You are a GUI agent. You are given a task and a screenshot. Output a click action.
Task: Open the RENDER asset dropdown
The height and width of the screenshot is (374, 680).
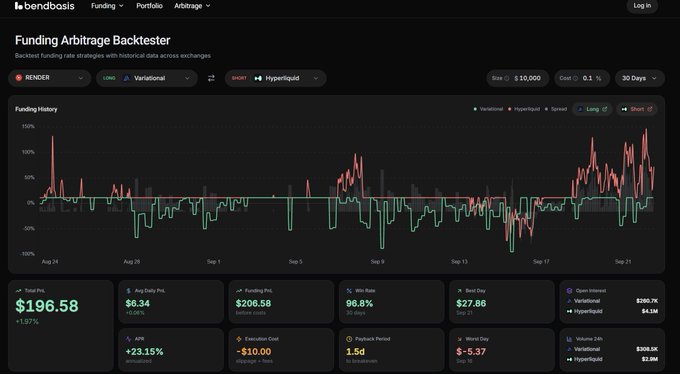(x=49, y=78)
